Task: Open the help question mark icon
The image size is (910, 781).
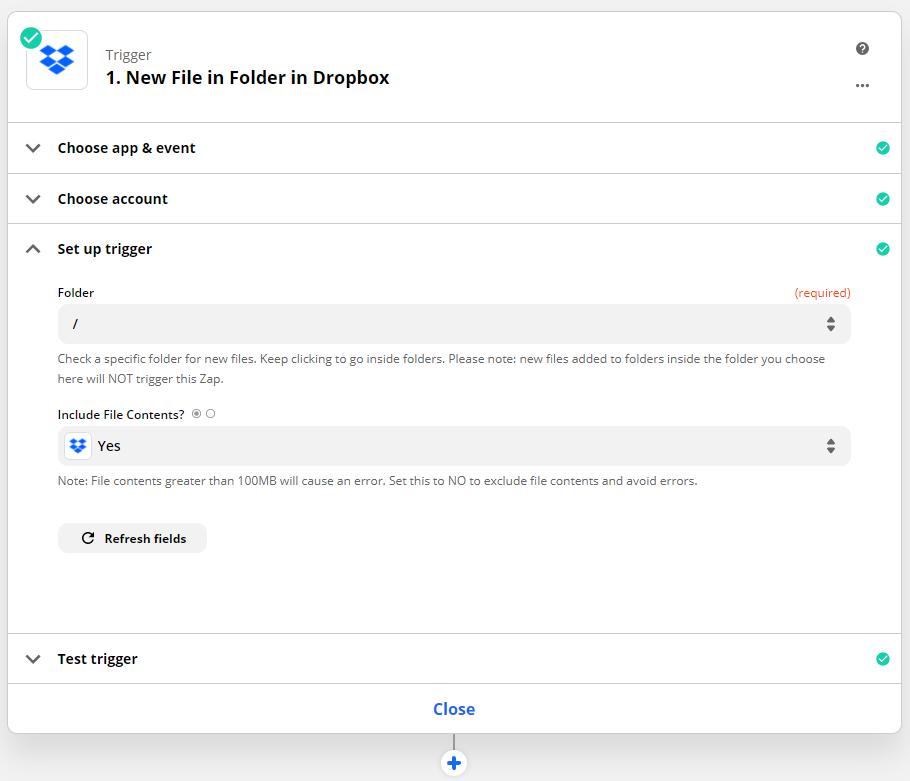Action: [862, 49]
